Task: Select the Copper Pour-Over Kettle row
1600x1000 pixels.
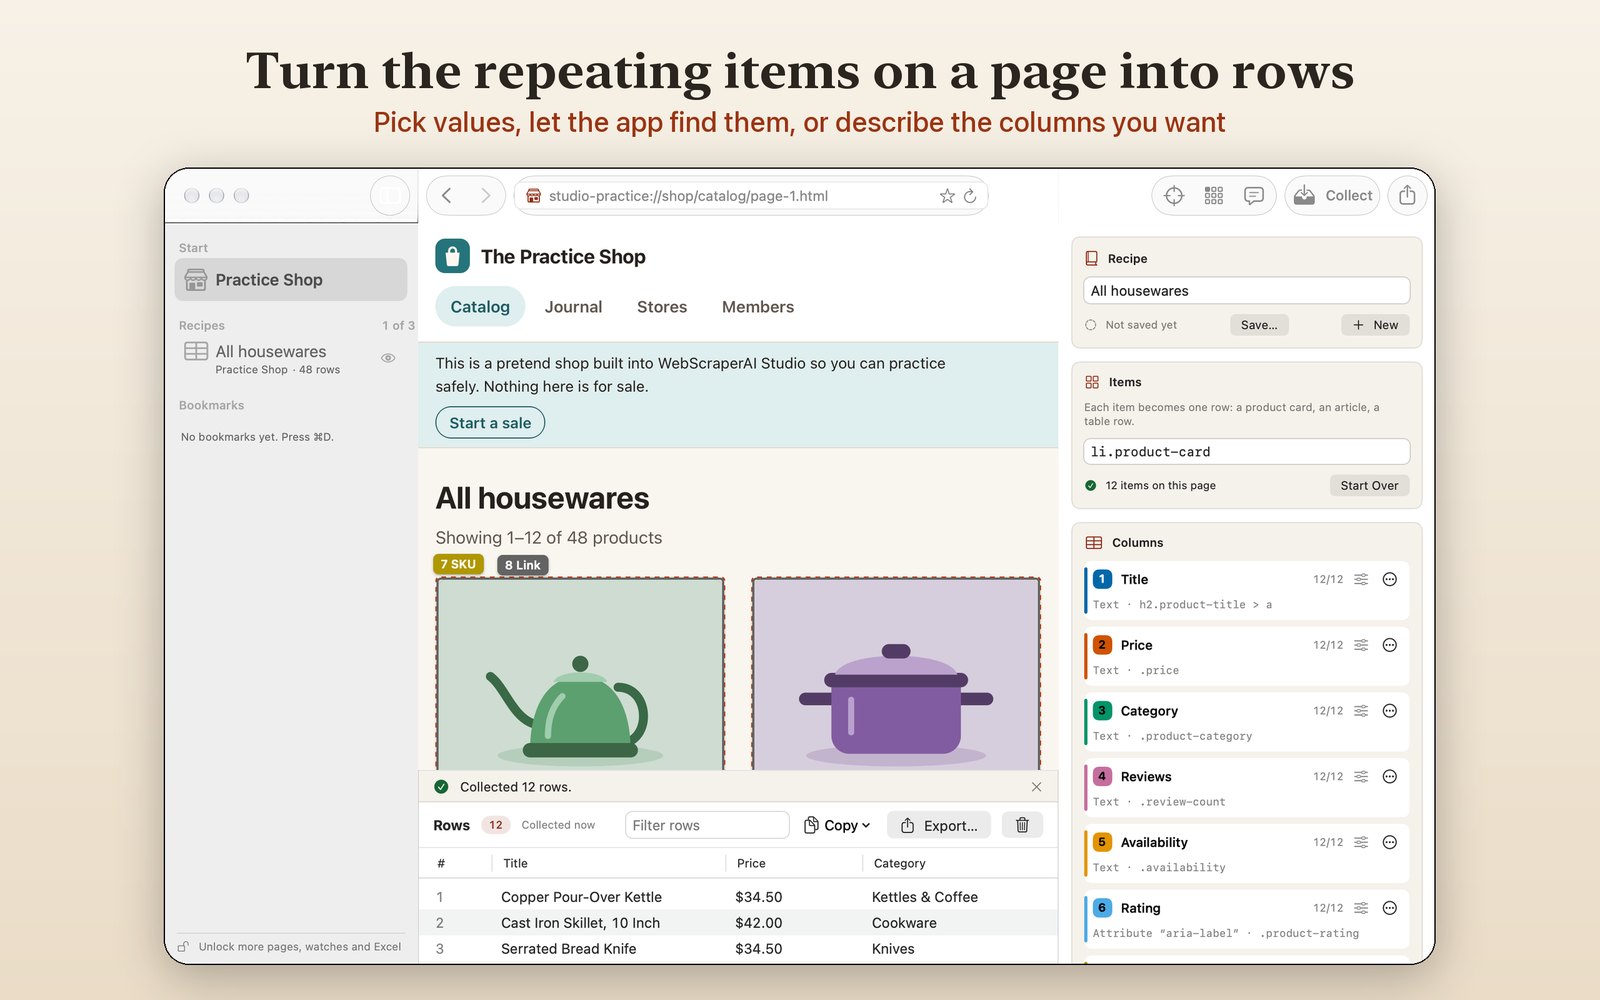Action: pyautogui.click(x=738, y=897)
